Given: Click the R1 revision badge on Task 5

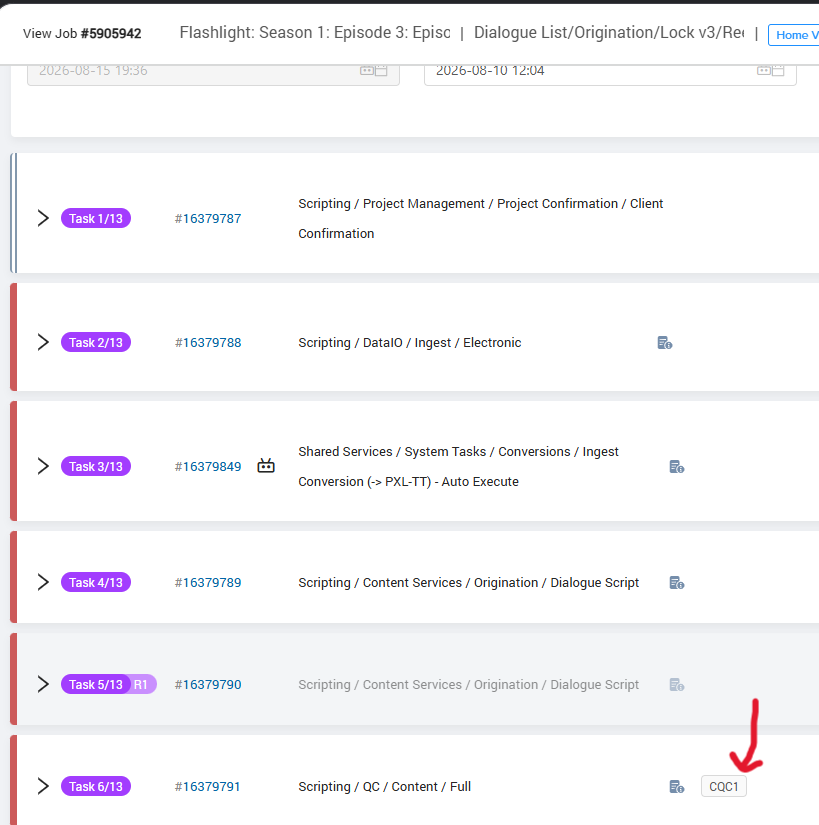Looking at the screenshot, I should tap(142, 685).
